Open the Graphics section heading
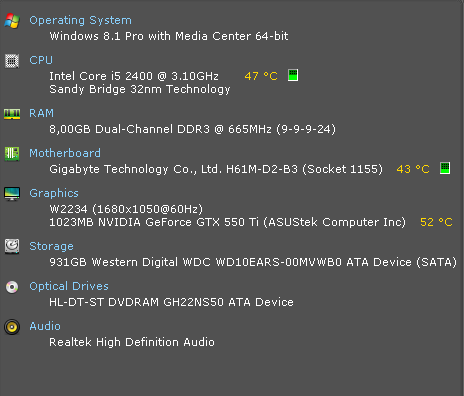The width and height of the screenshot is (464, 396). (54, 193)
